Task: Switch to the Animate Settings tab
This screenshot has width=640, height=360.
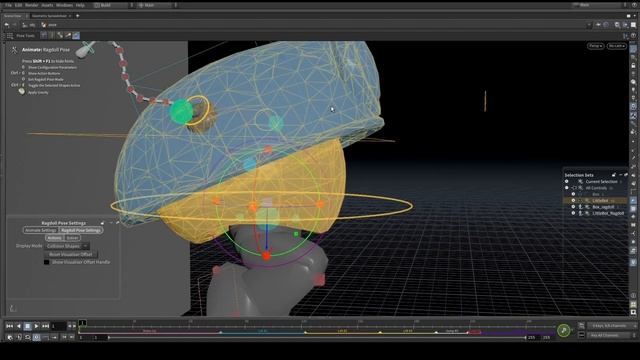Action: click(41, 230)
